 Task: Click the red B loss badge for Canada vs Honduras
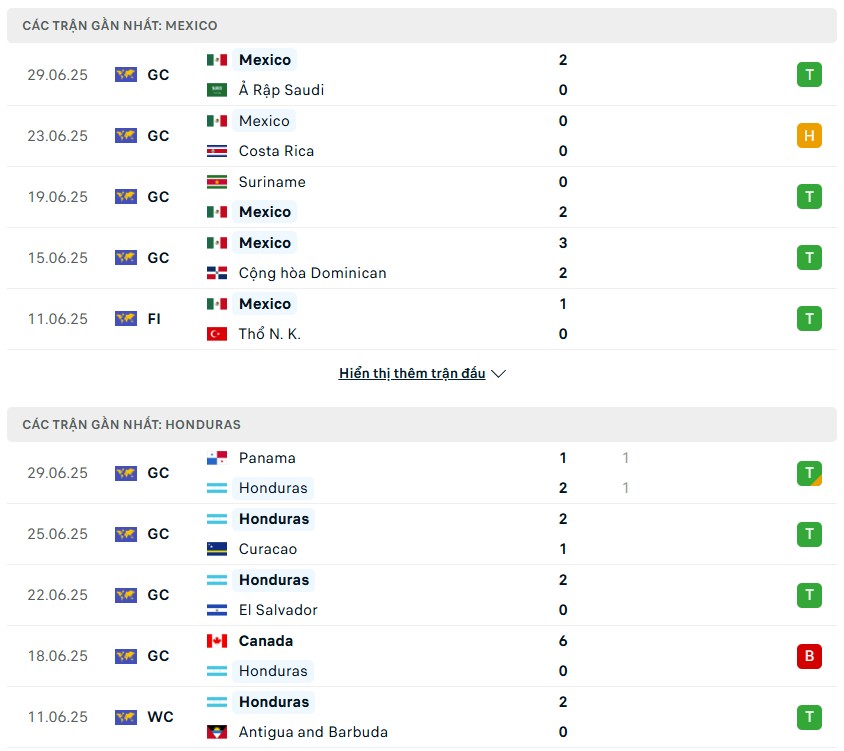point(809,656)
